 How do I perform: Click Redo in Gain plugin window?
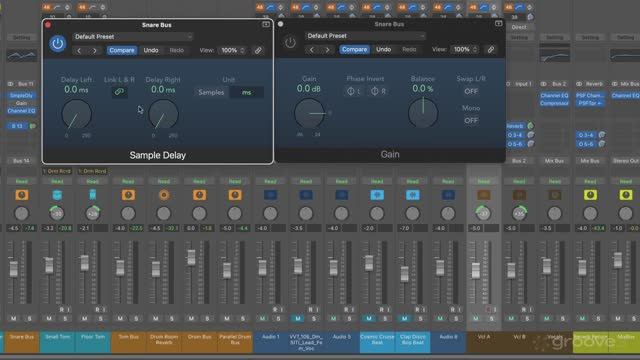coord(409,50)
